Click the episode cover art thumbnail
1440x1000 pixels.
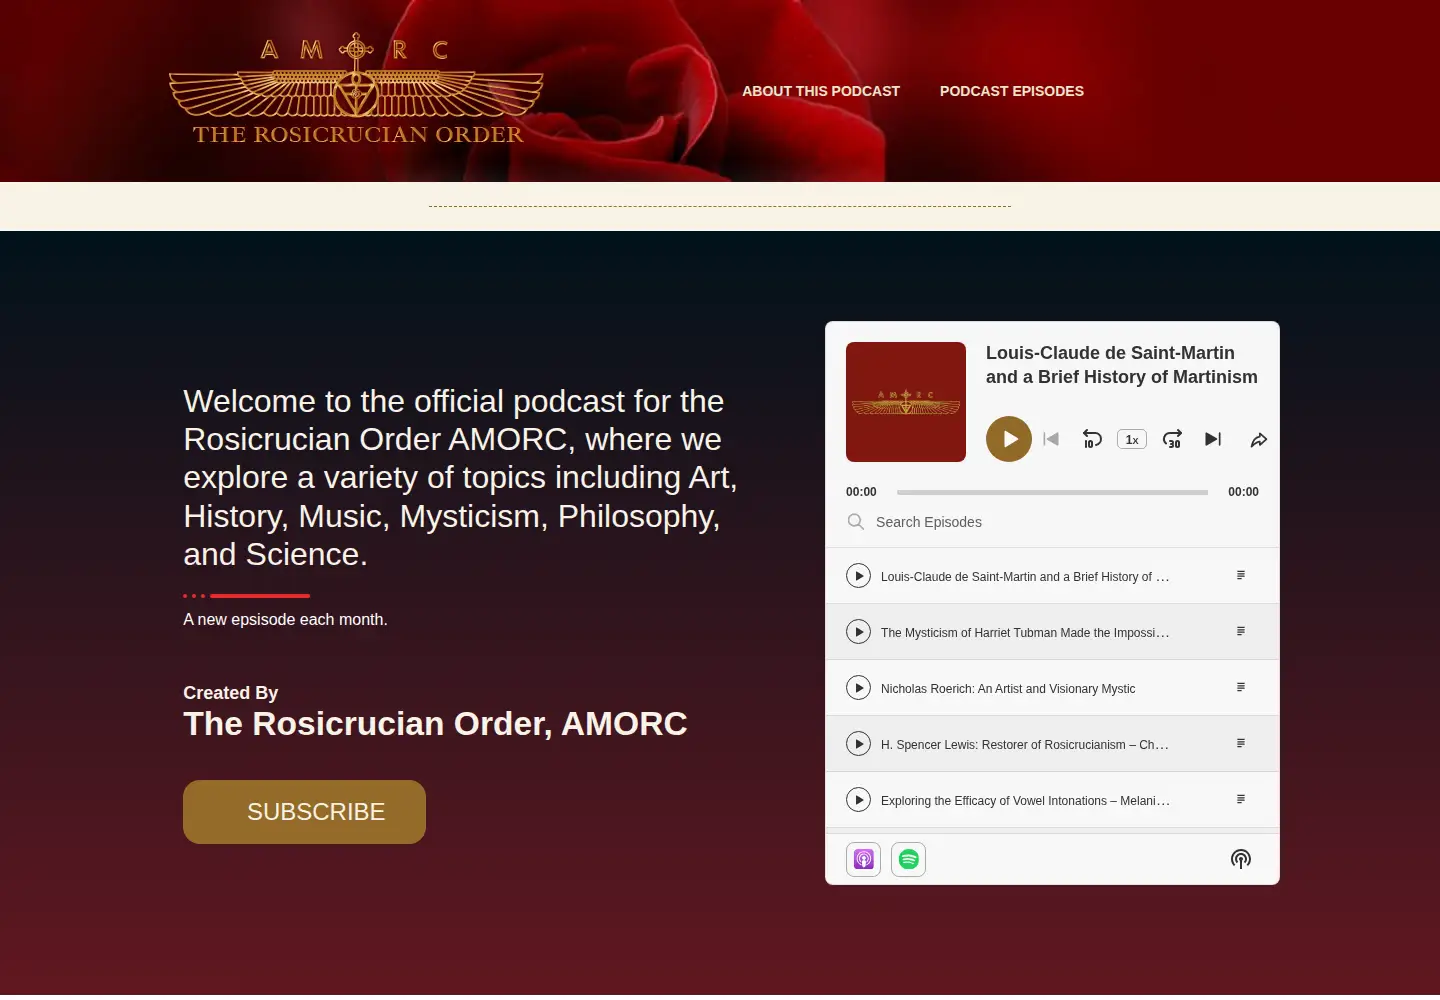[906, 402]
